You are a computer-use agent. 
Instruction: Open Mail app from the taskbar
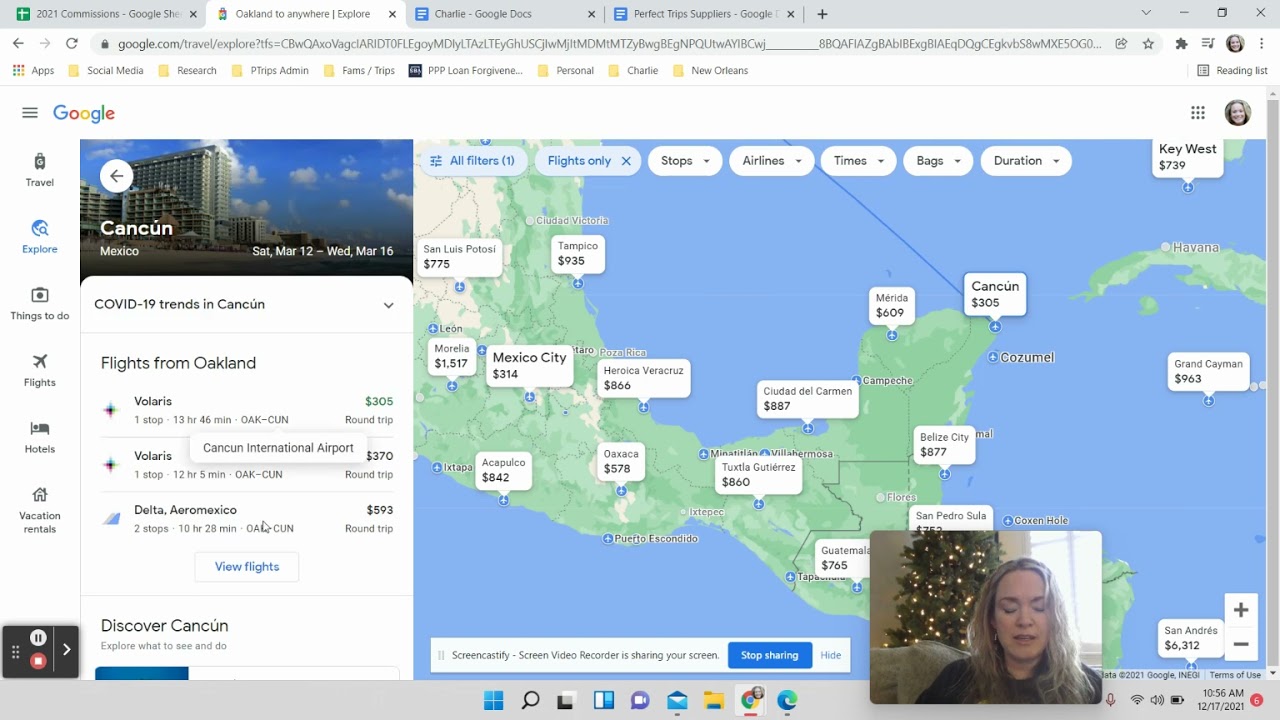[677, 700]
